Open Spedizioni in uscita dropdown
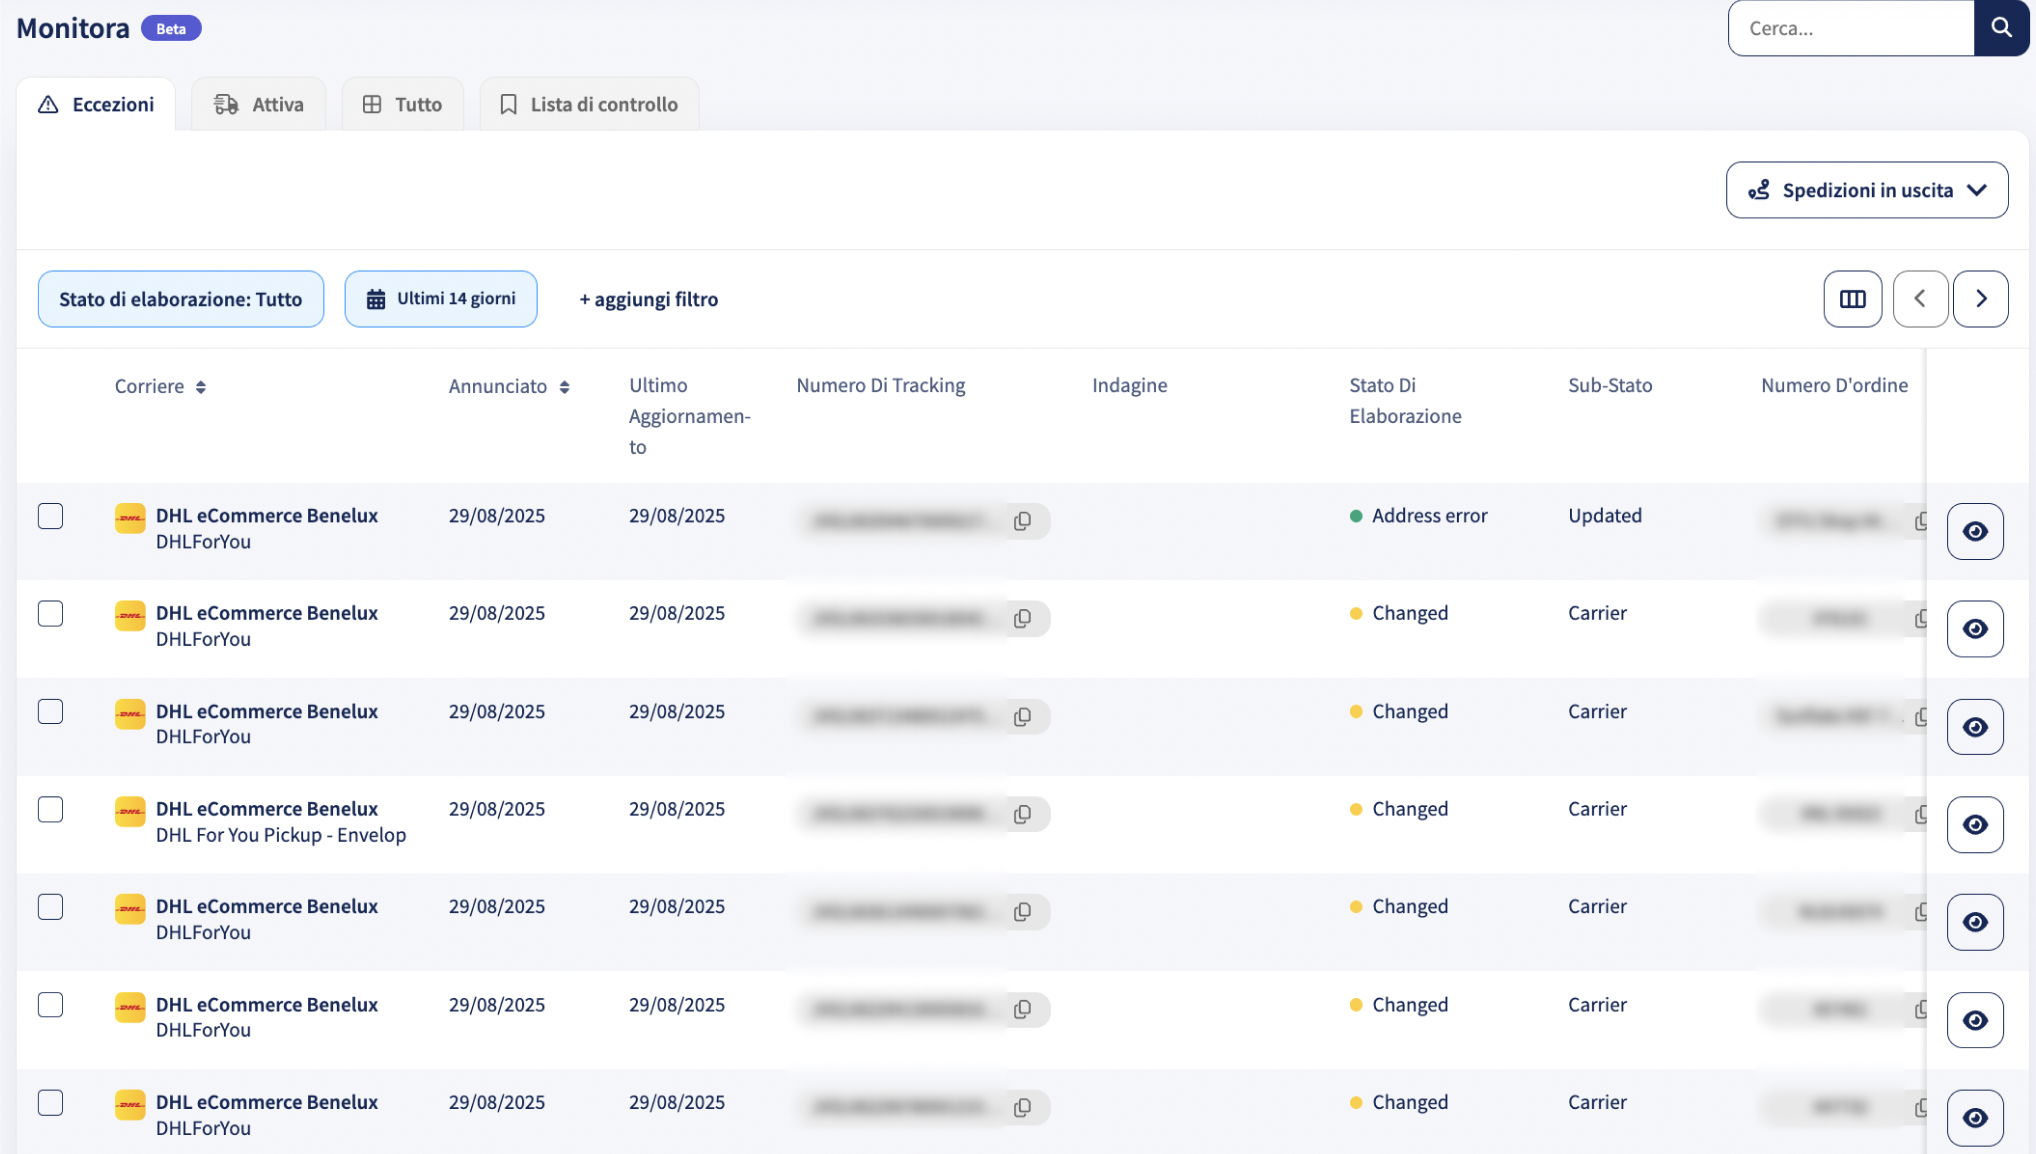The image size is (2036, 1154). 1867,190
